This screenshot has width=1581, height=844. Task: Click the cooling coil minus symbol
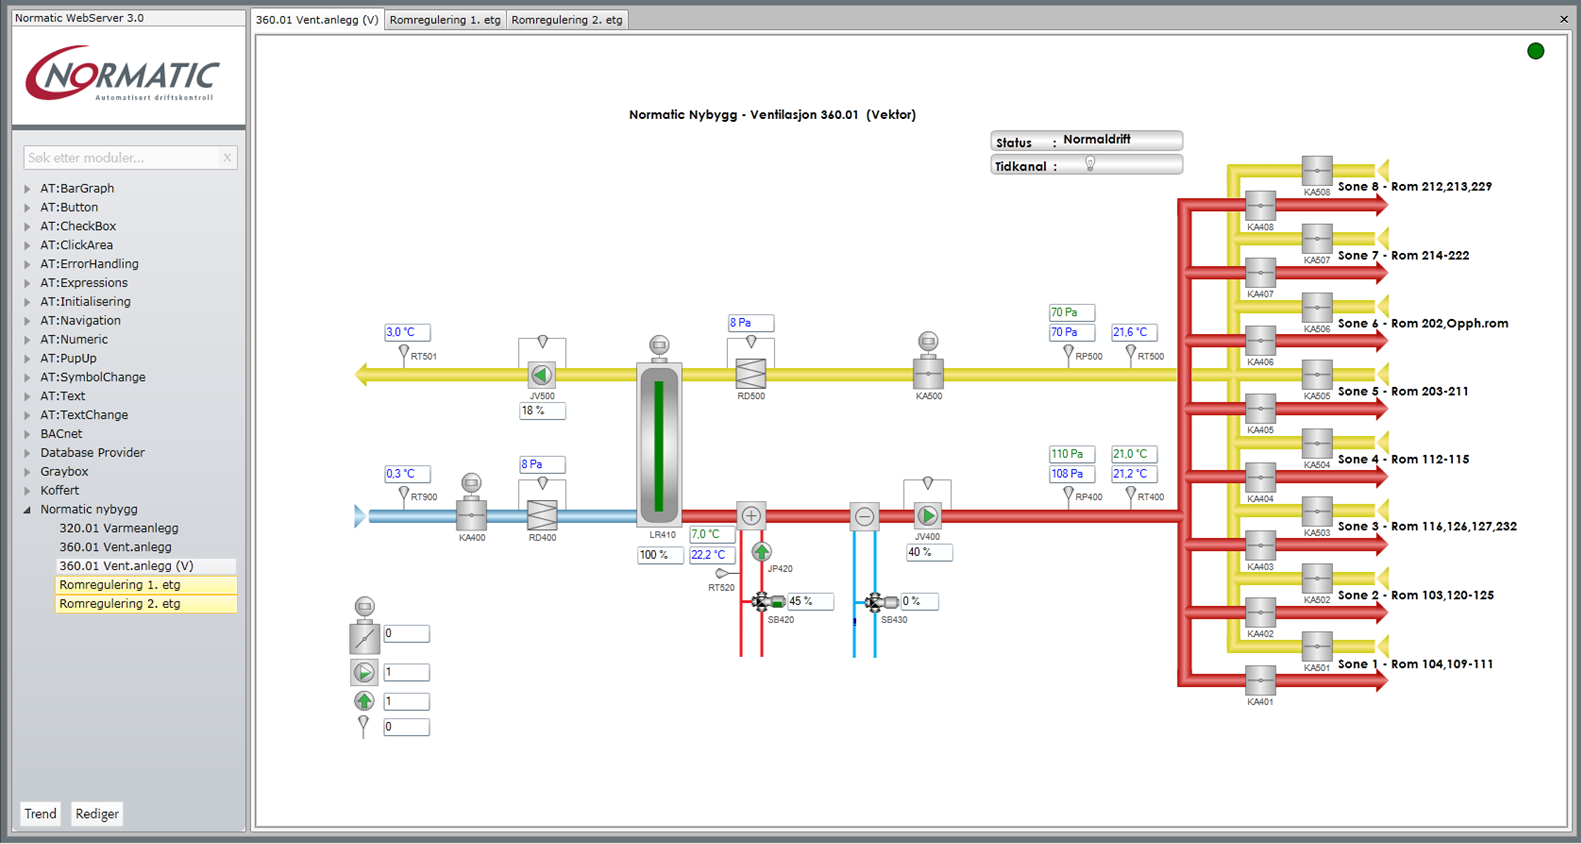(x=864, y=516)
